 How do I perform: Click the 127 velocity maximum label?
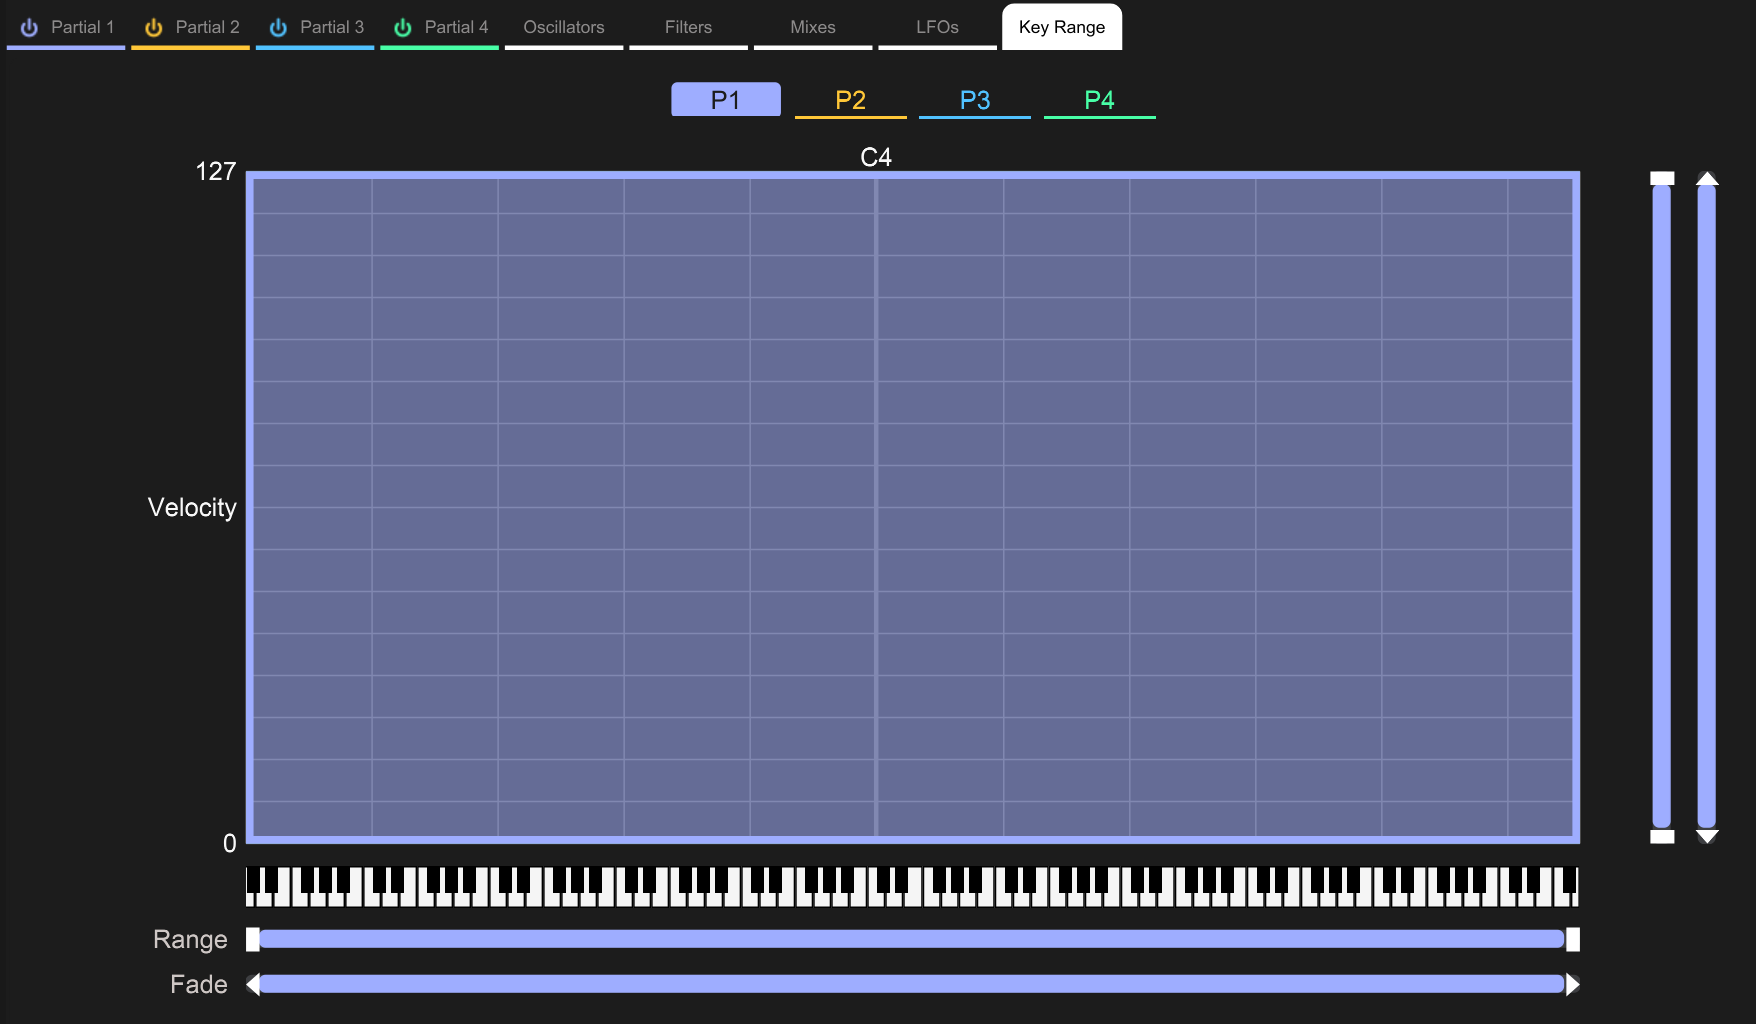tap(216, 172)
